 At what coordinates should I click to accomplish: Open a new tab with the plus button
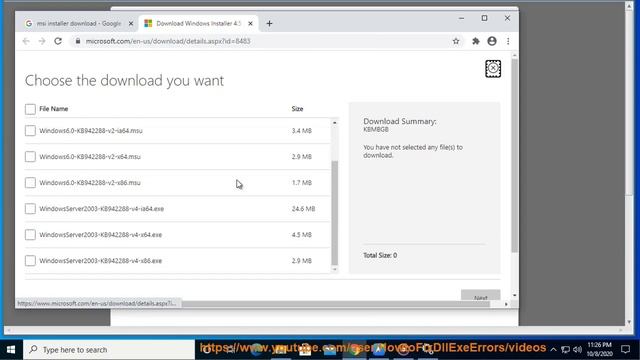click(x=269, y=24)
